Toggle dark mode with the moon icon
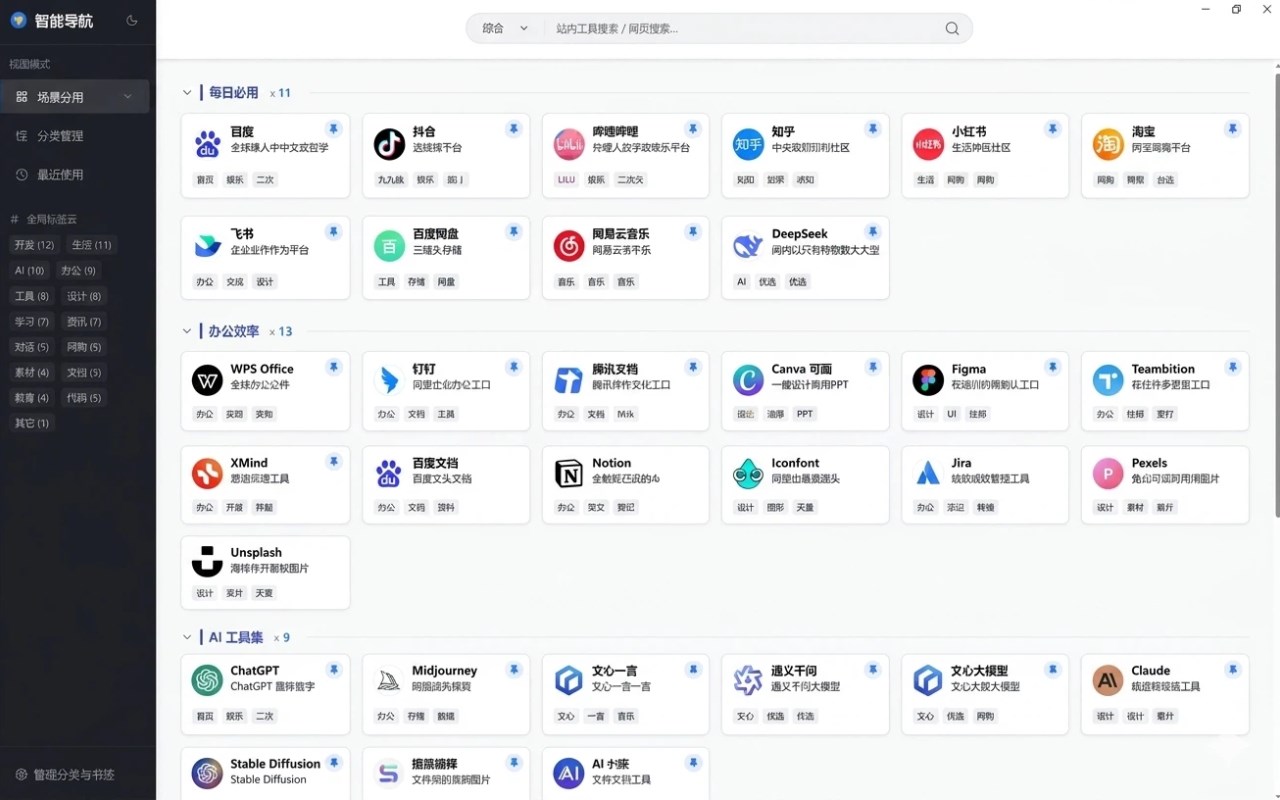1280x800 pixels. [x=133, y=21]
